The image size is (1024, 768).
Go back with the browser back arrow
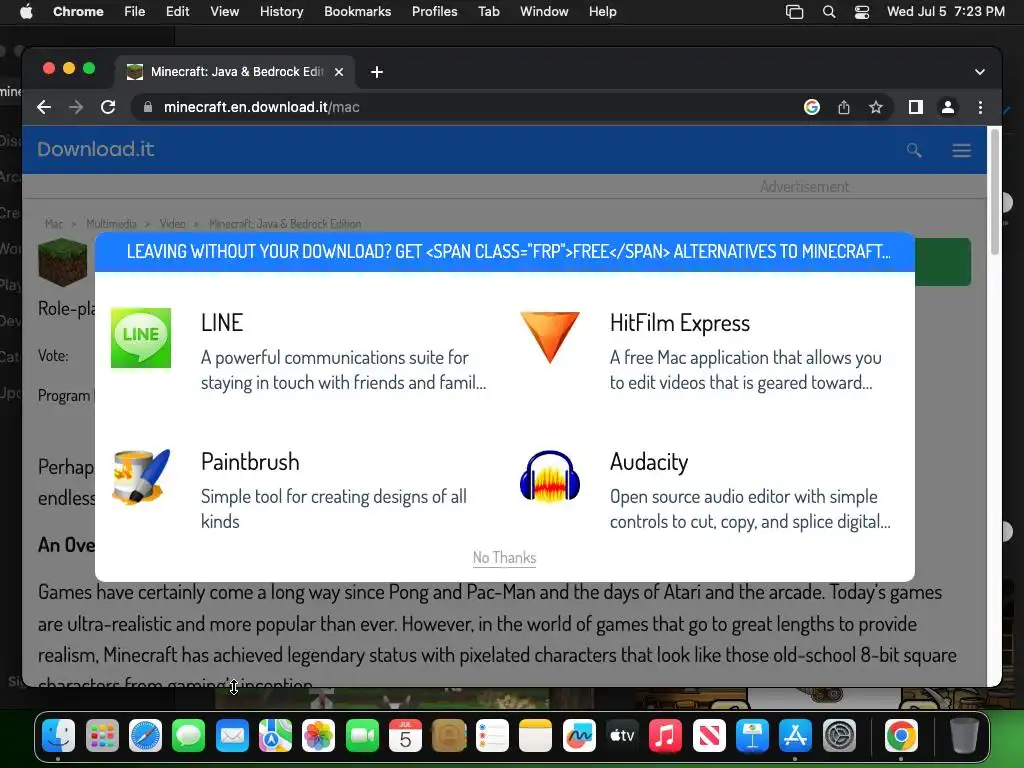click(44, 107)
